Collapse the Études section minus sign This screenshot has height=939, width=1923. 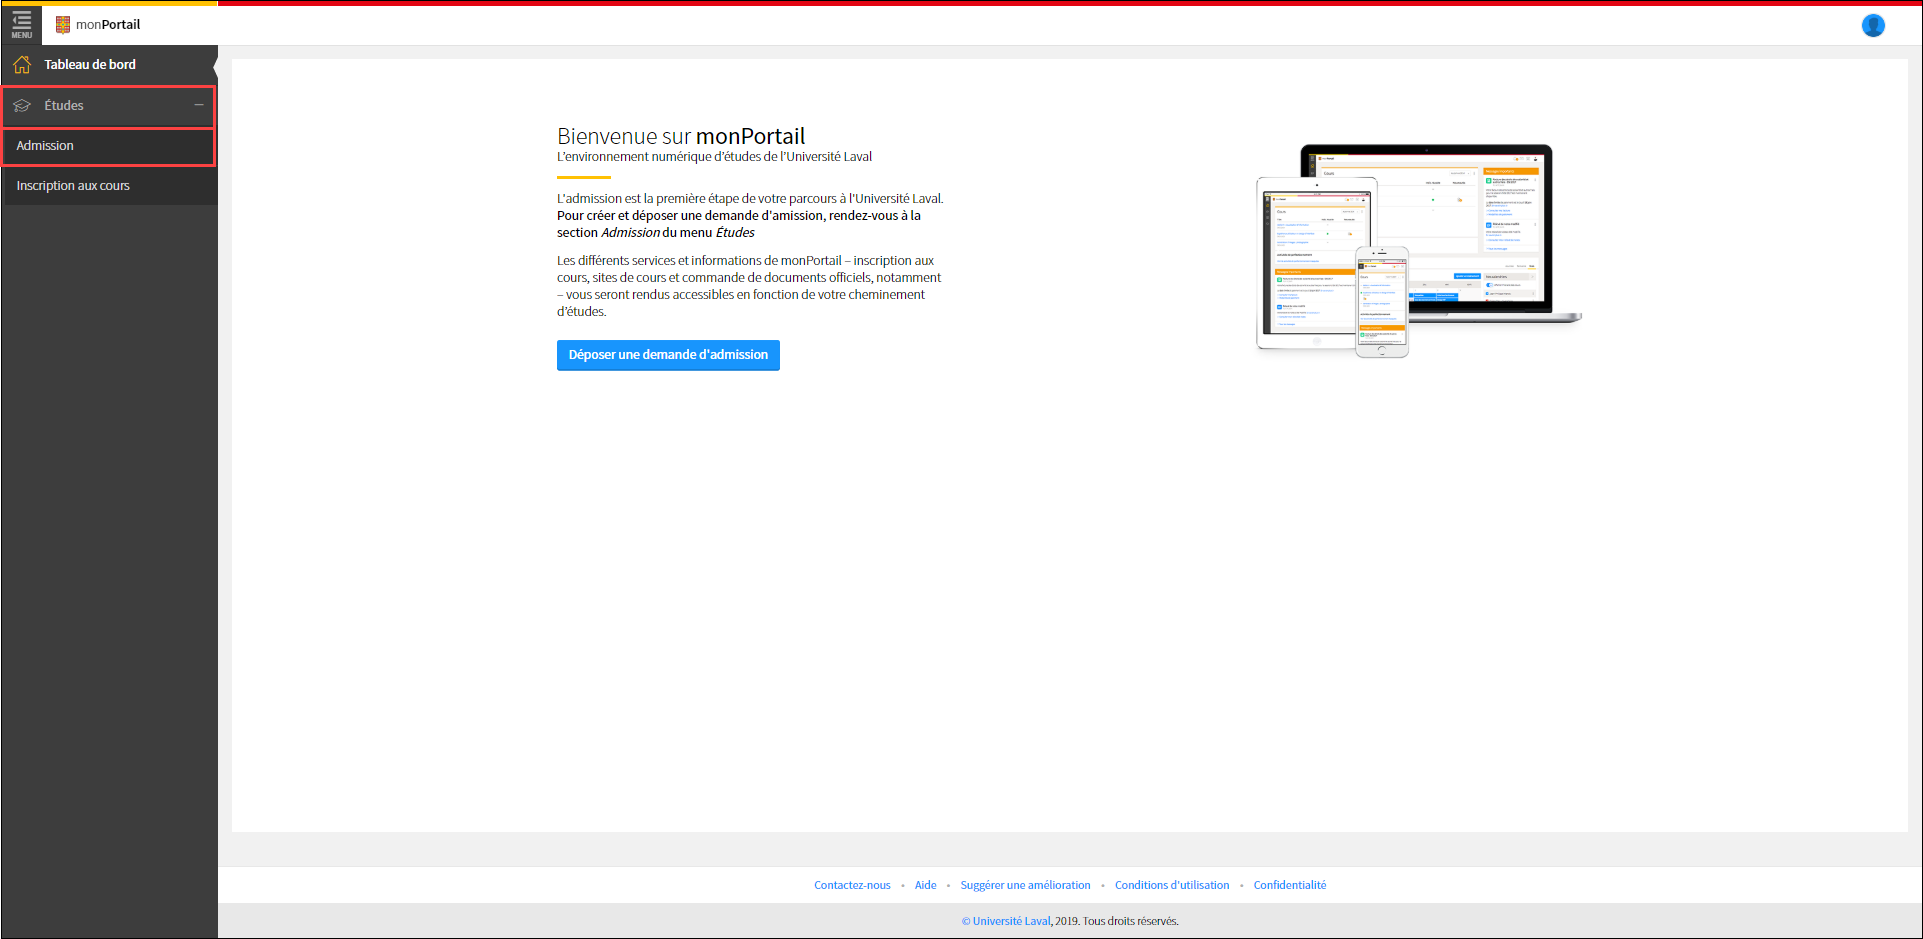coord(199,105)
